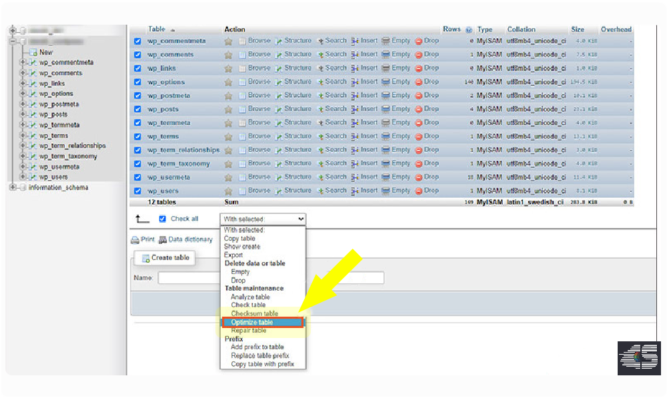667x400 pixels.
Task: Expand wp_posts node in sidebar tree
Action: pos(23,114)
